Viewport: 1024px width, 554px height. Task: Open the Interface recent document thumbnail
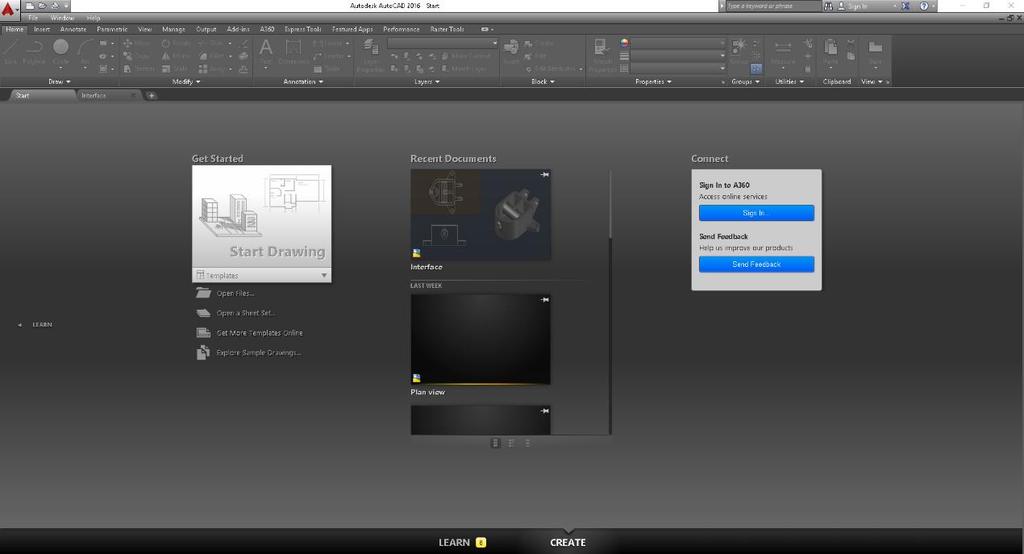481,215
